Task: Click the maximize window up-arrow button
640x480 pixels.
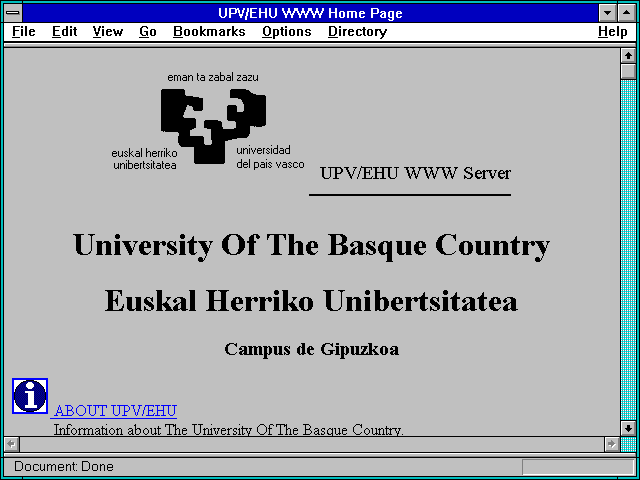Action: click(x=627, y=13)
